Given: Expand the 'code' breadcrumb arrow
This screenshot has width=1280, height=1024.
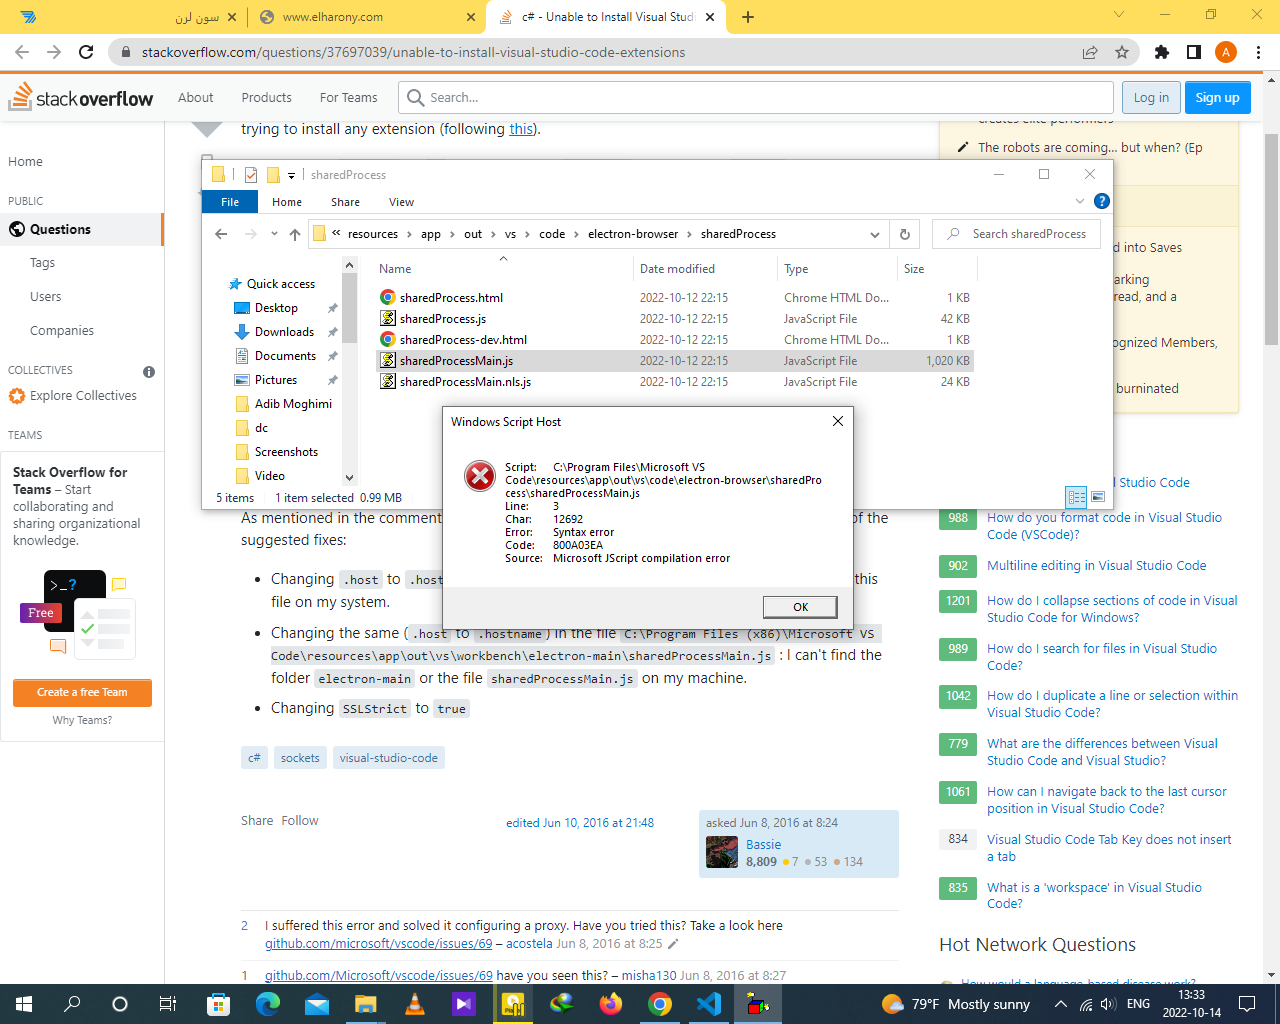Looking at the screenshot, I should tap(574, 234).
